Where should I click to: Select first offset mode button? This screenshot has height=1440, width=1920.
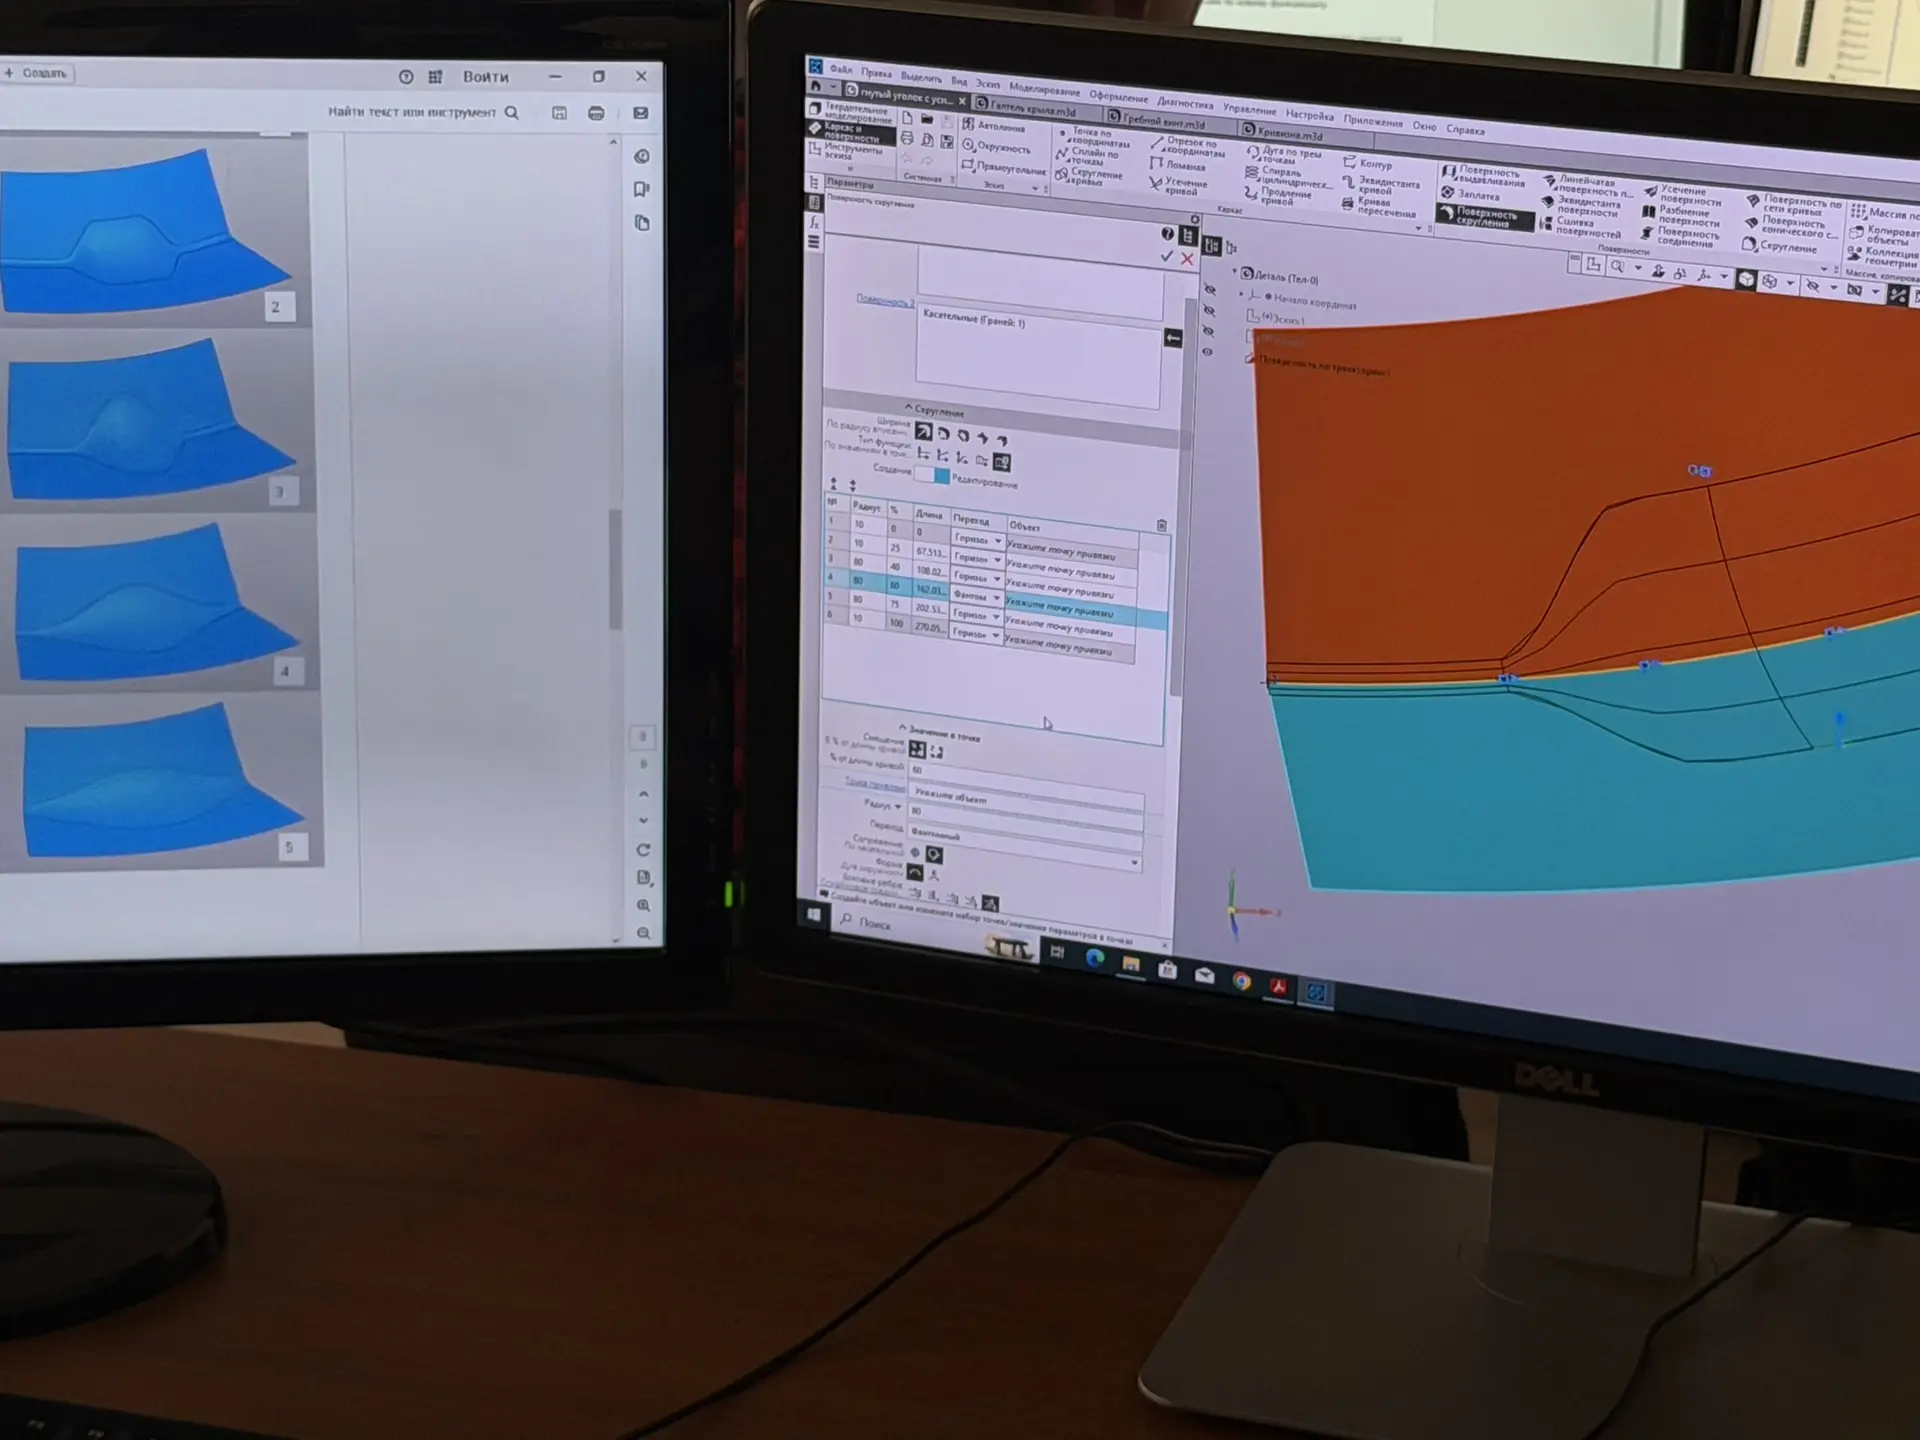[917, 749]
